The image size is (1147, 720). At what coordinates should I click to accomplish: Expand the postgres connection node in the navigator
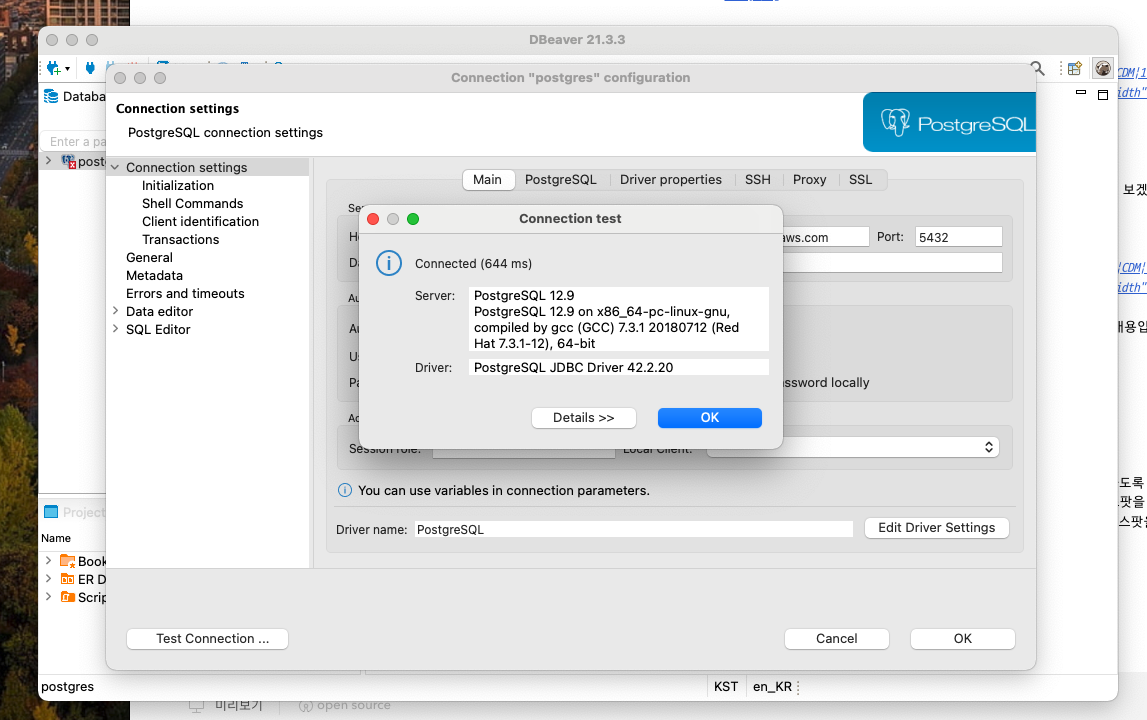click(x=48, y=160)
